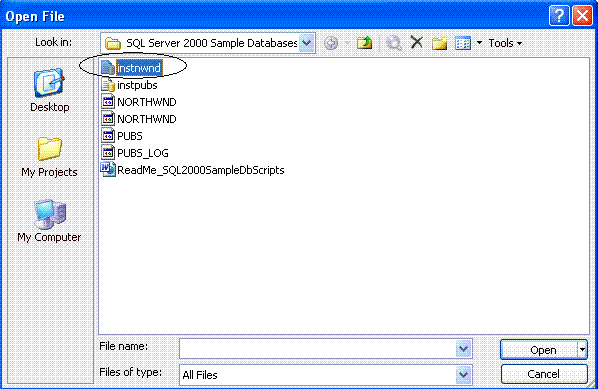
Task: Select the instnwnd file icon
Action: 108,68
